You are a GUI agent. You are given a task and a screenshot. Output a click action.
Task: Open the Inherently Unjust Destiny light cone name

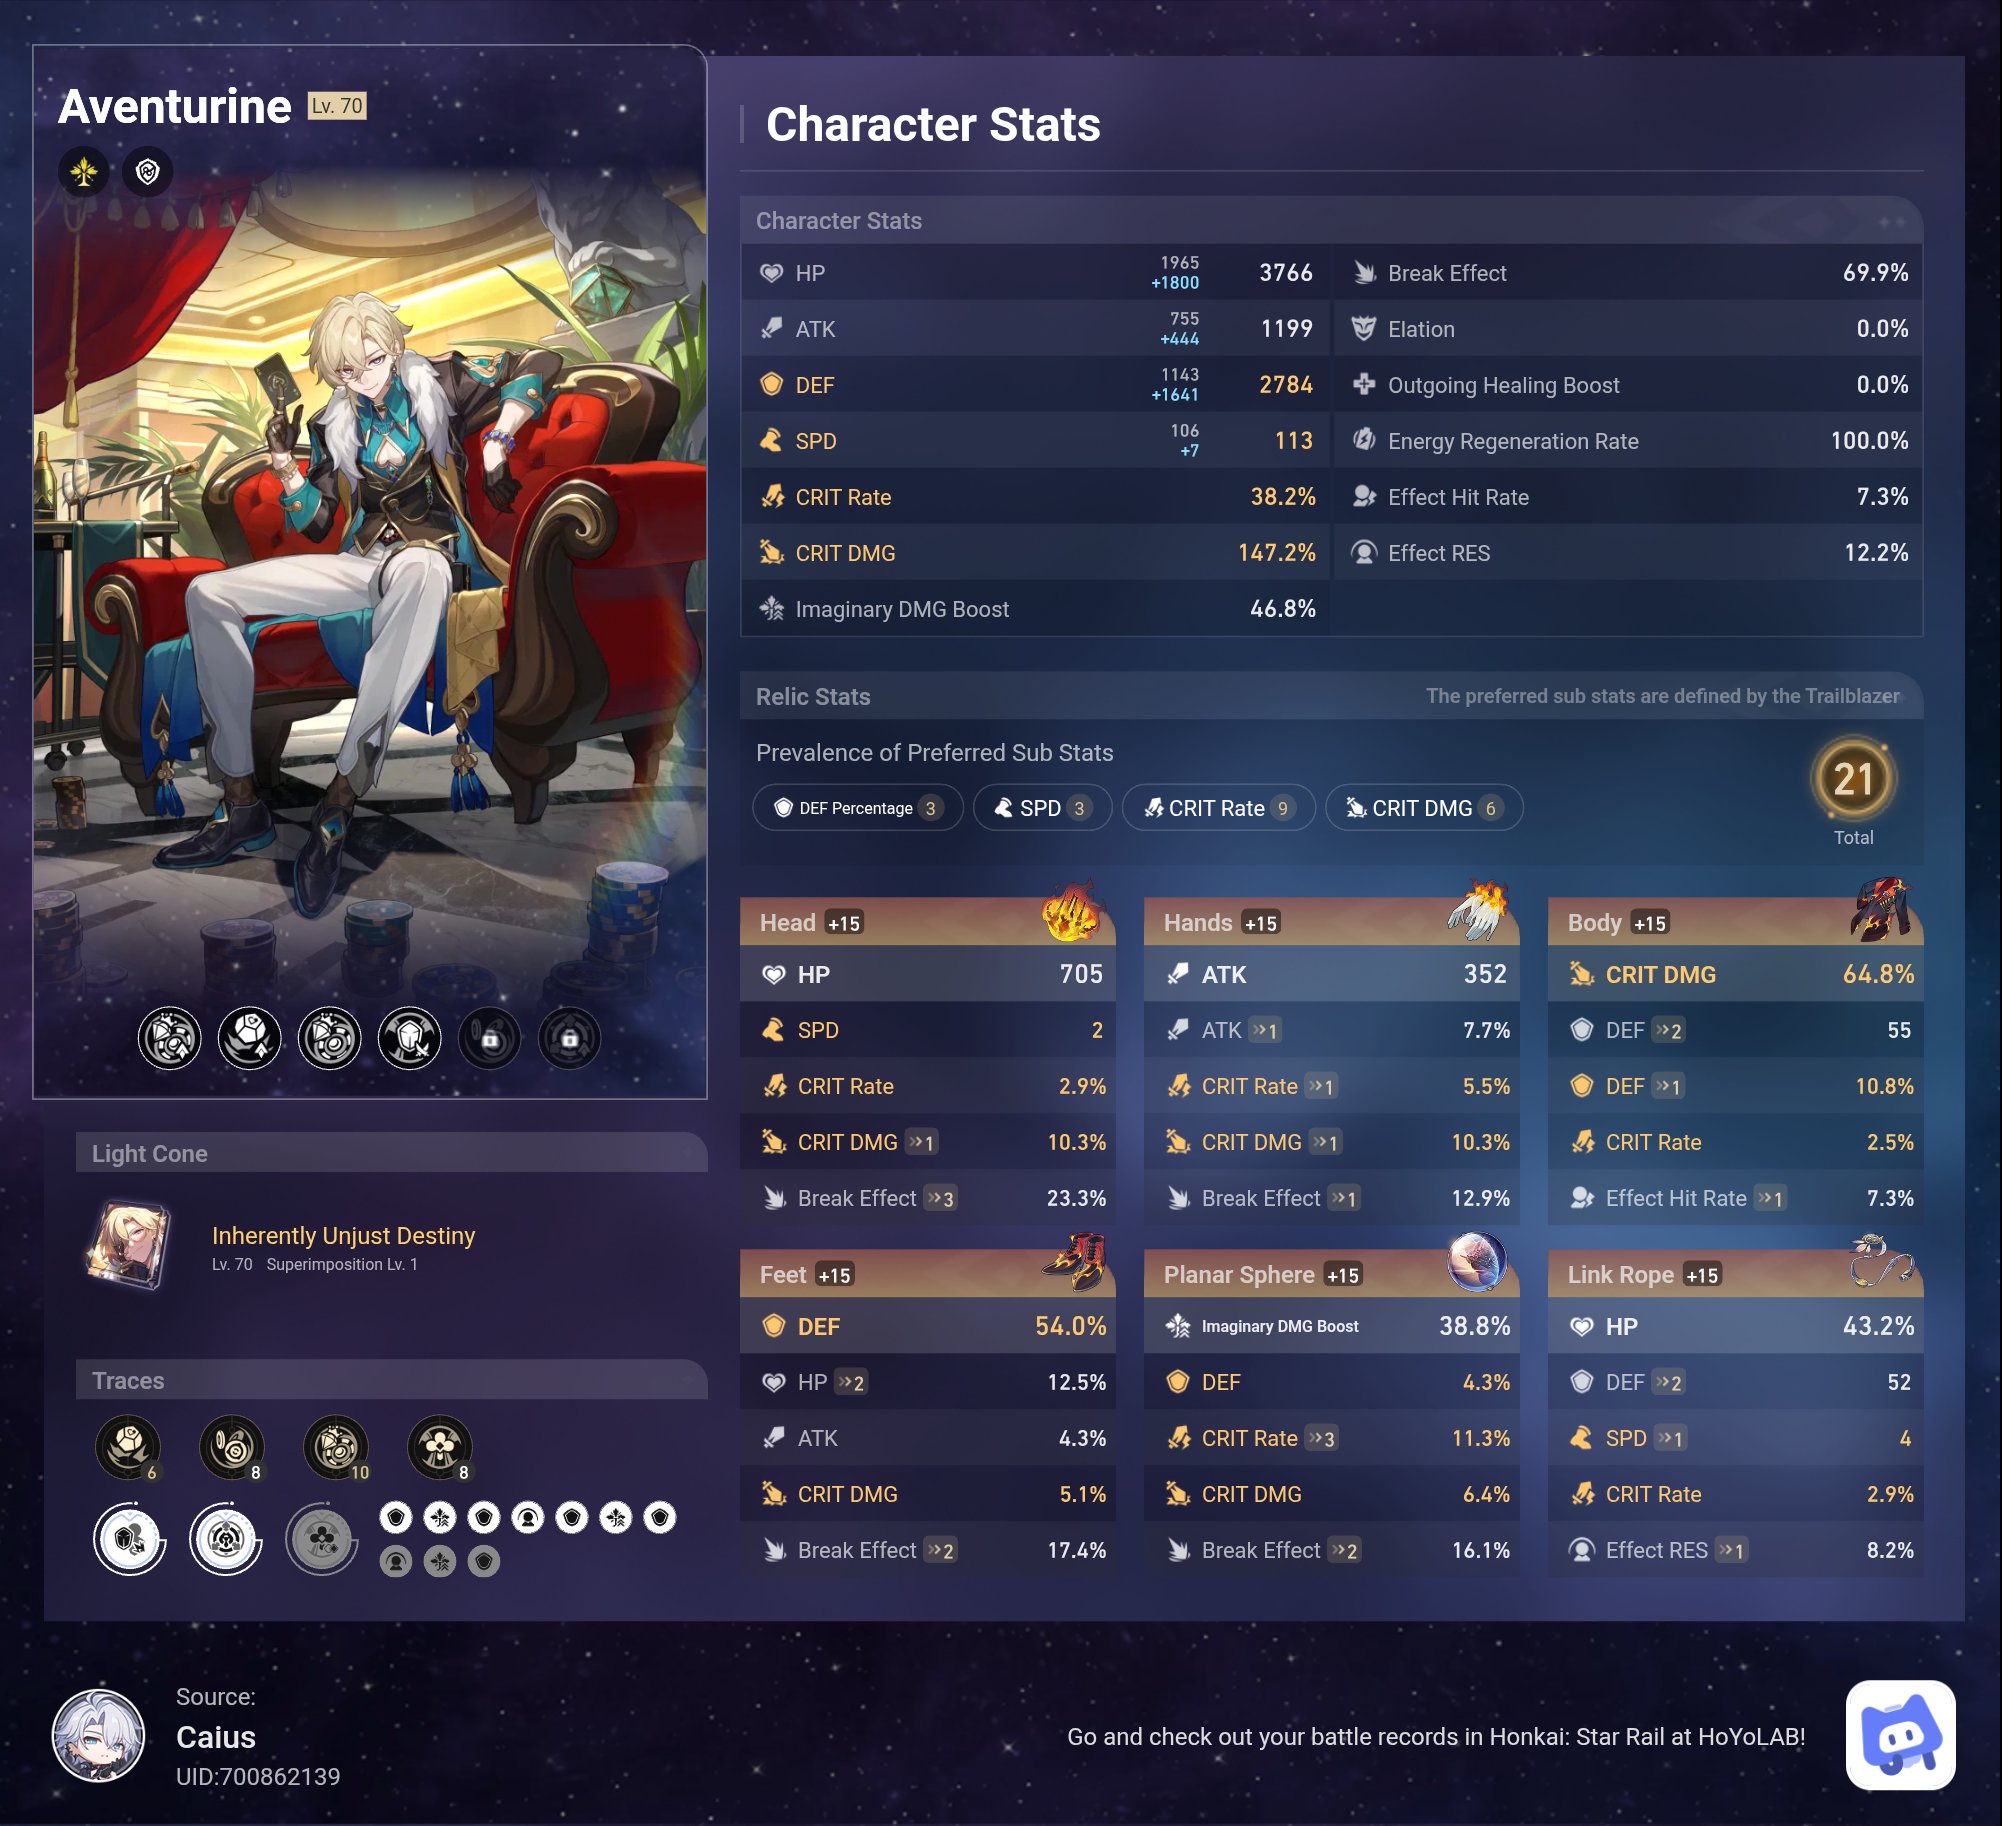343,1236
